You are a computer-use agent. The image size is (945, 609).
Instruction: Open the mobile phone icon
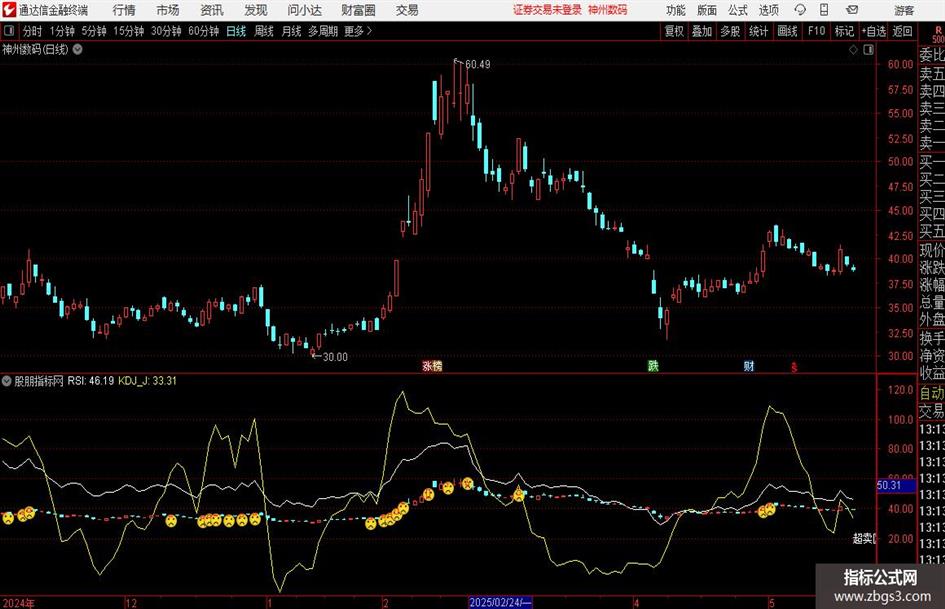824,10
